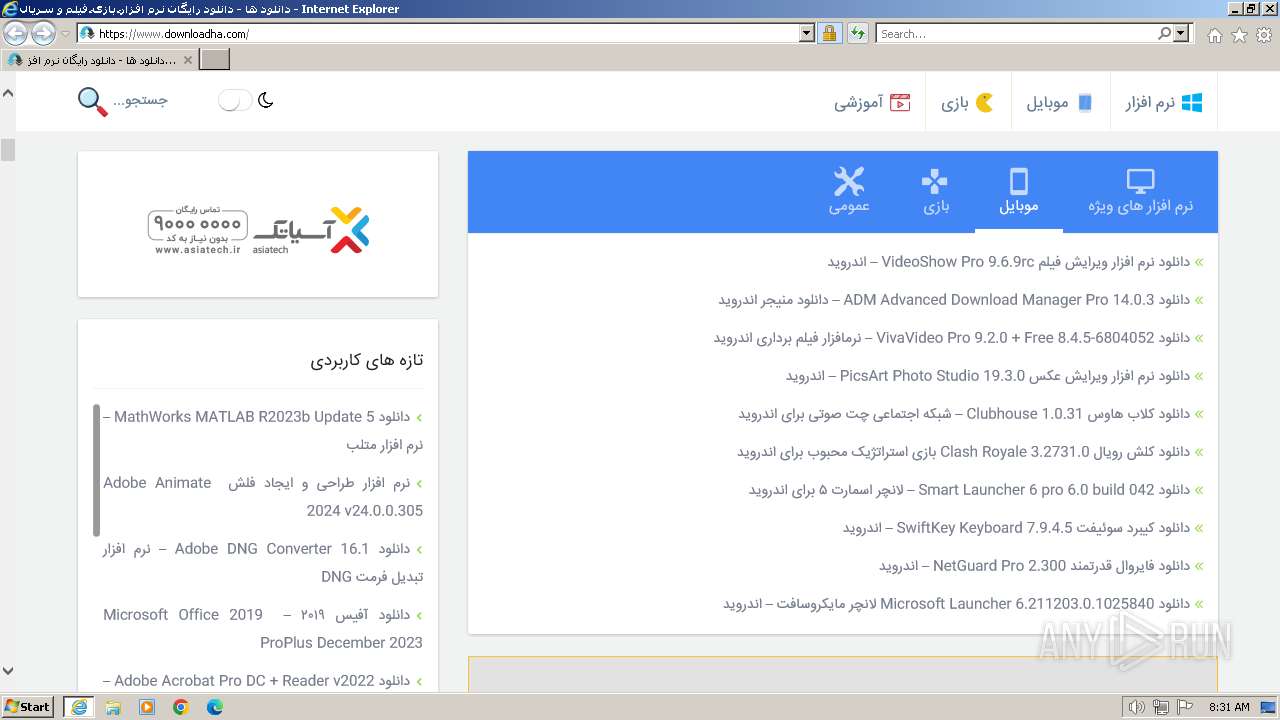Viewport: 1280px width, 720px height.
Task: Click the Refresh page button
Action: [857, 33]
